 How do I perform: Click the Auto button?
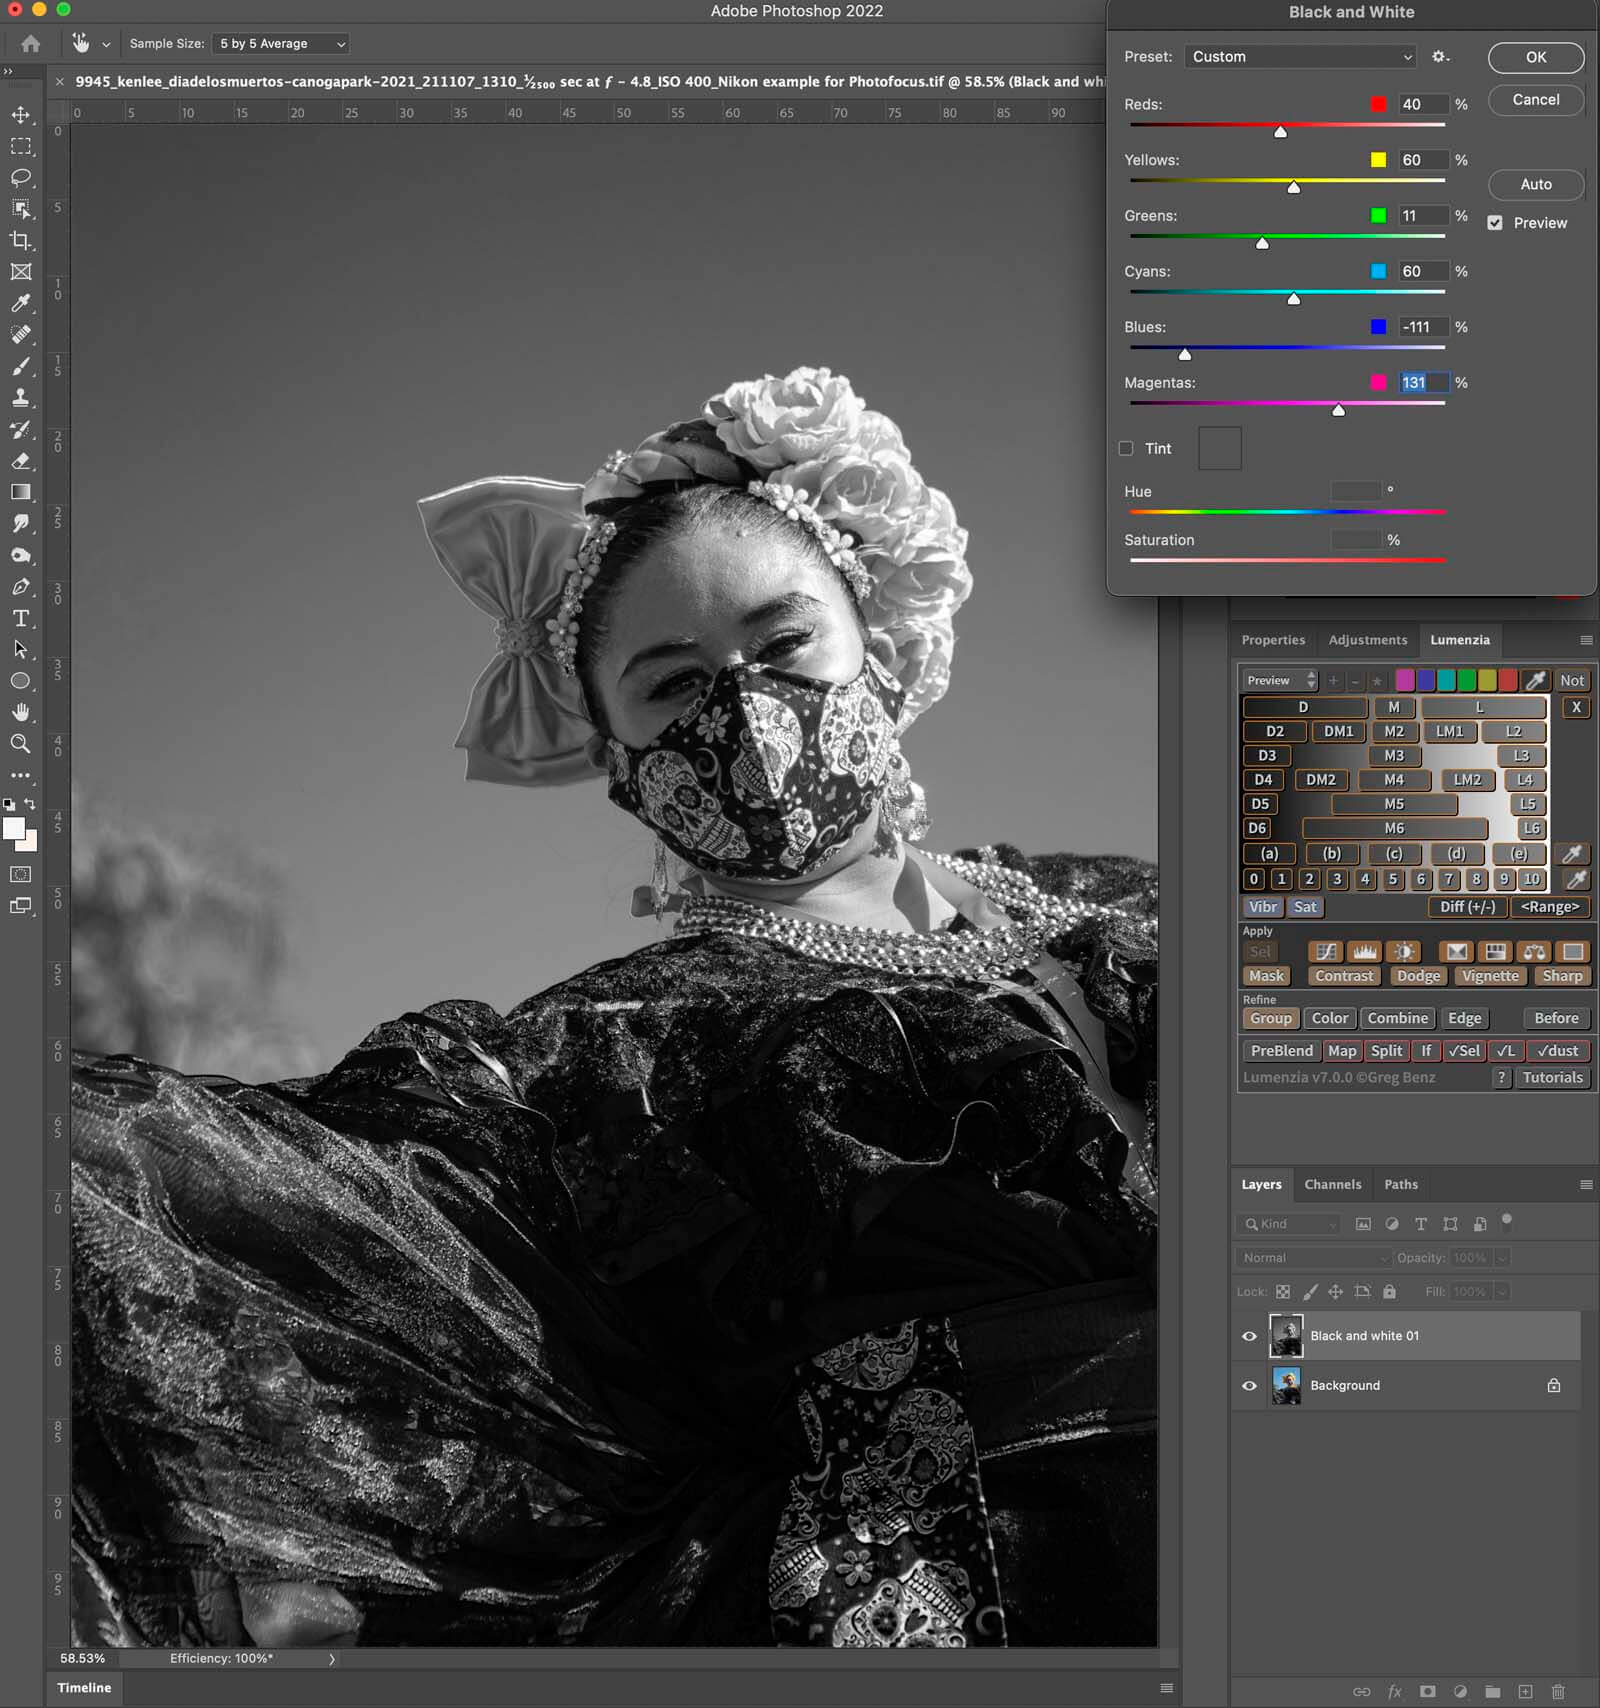pyautogui.click(x=1535, y=184)
